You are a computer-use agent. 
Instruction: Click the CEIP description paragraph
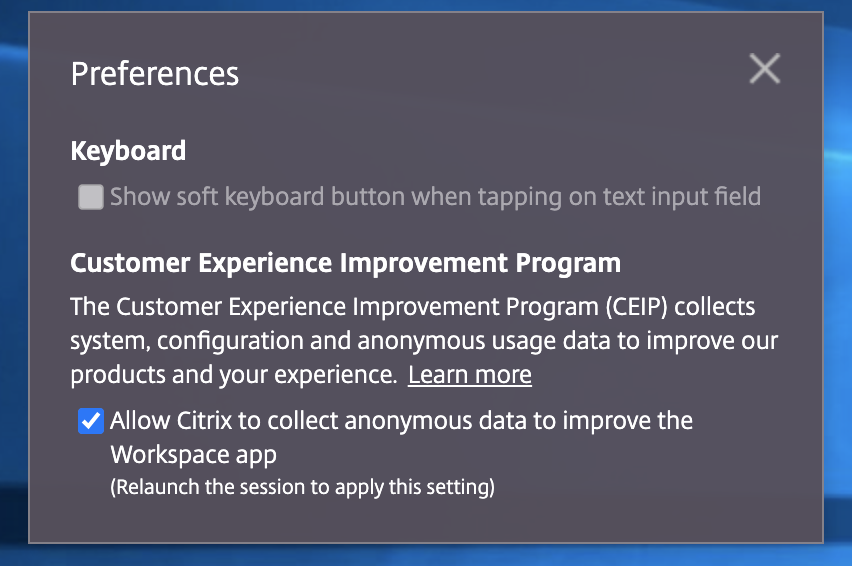(420, 340)
